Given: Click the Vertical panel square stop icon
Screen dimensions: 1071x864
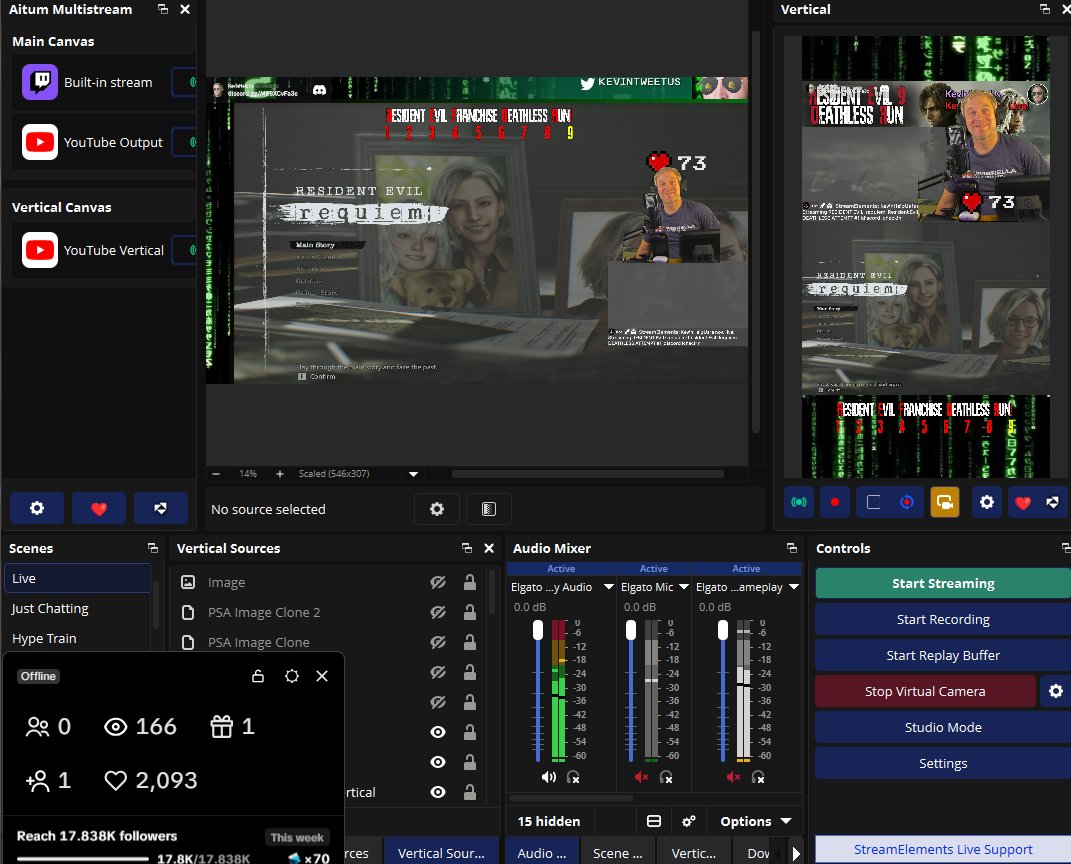Looking at the screenshot, I should tap(873, 502).
